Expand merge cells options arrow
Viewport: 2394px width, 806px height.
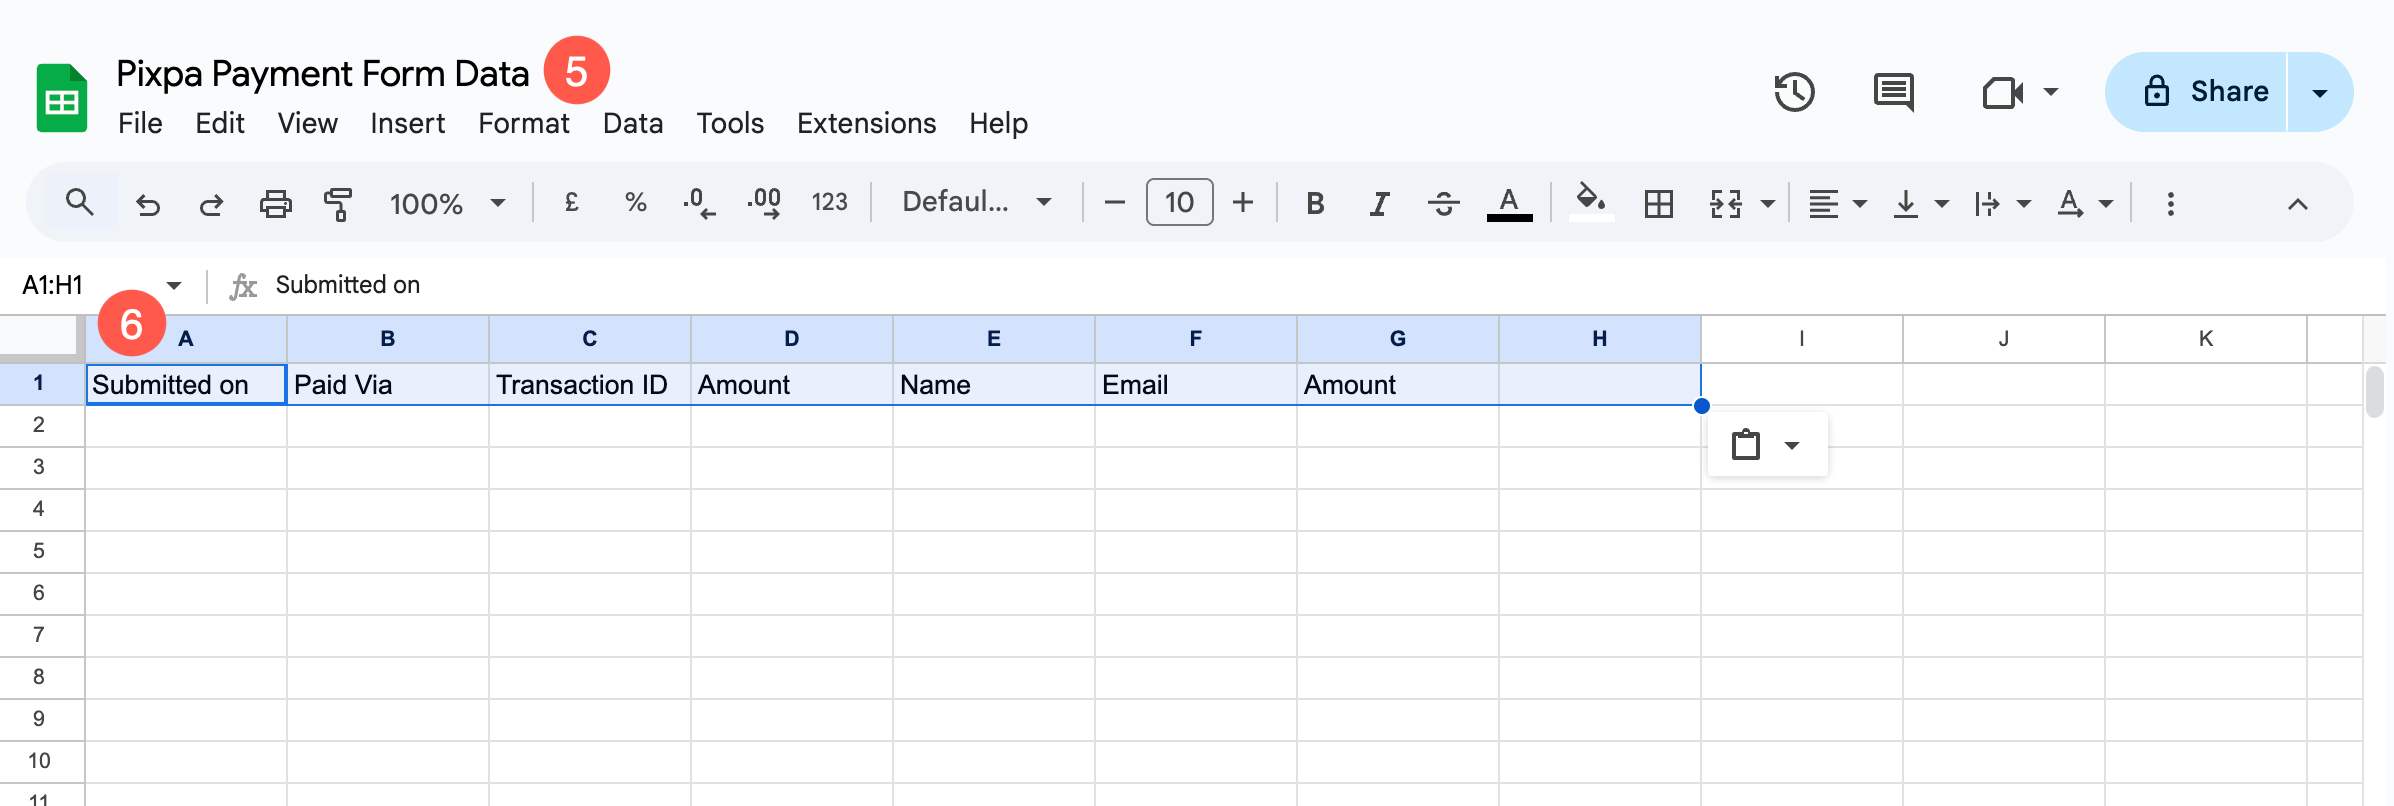tap(1767, 204)
